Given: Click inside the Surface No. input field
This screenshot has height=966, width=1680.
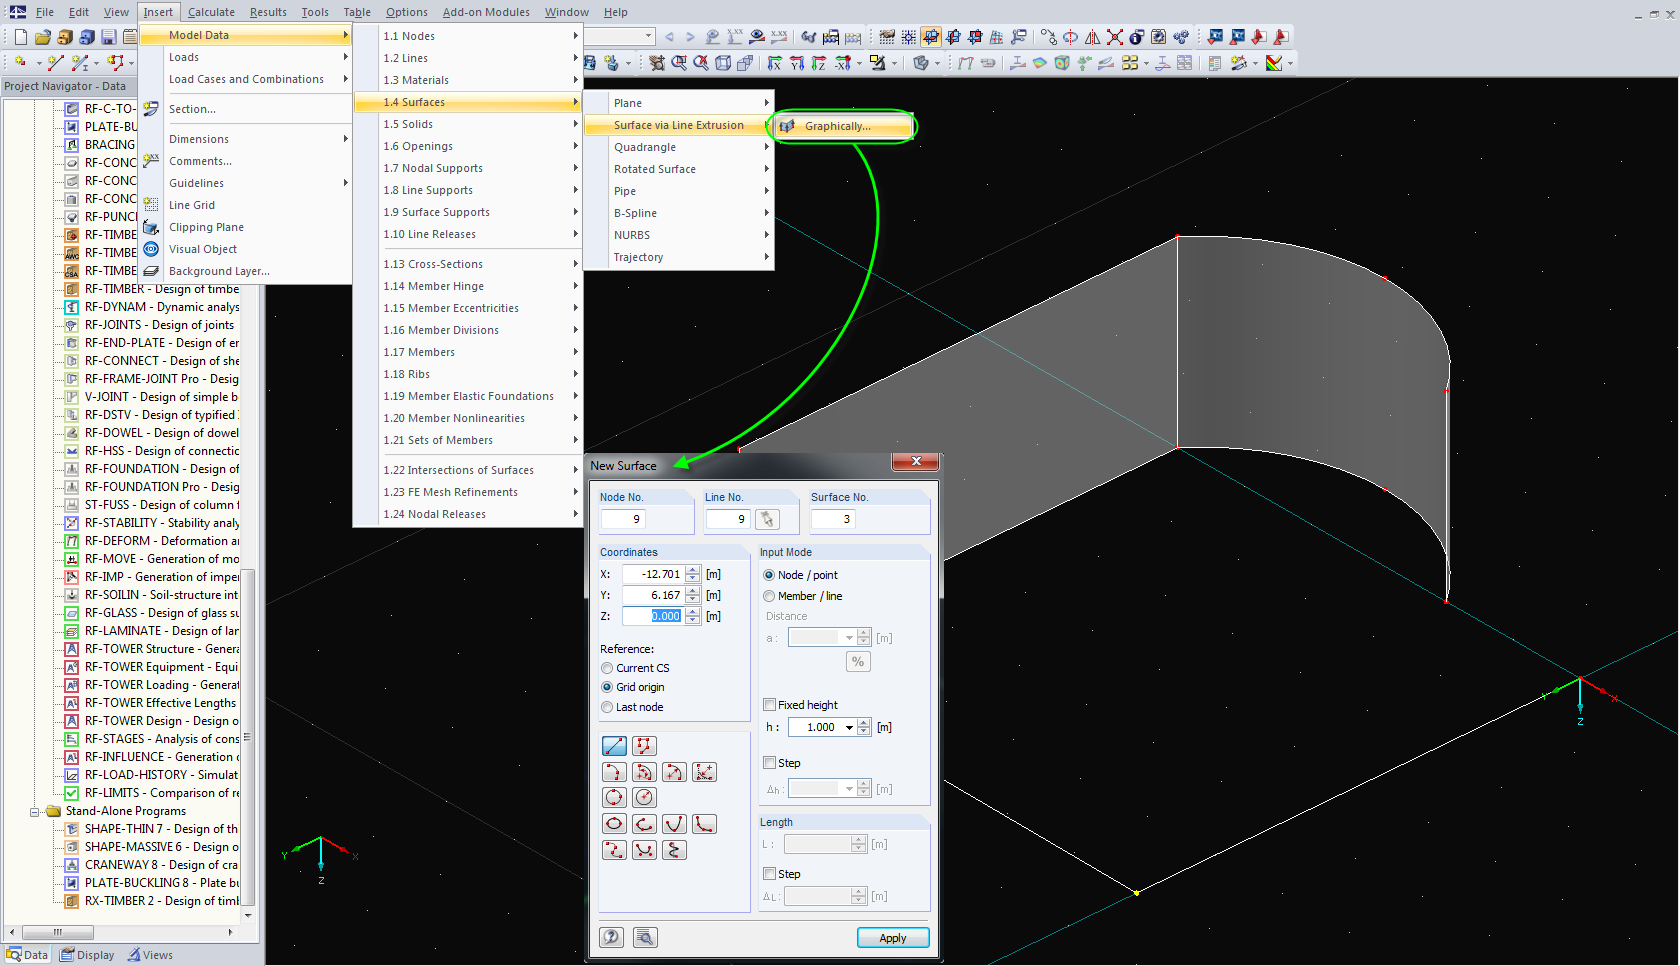Looking at the screenshot, I should click(835, 519).
